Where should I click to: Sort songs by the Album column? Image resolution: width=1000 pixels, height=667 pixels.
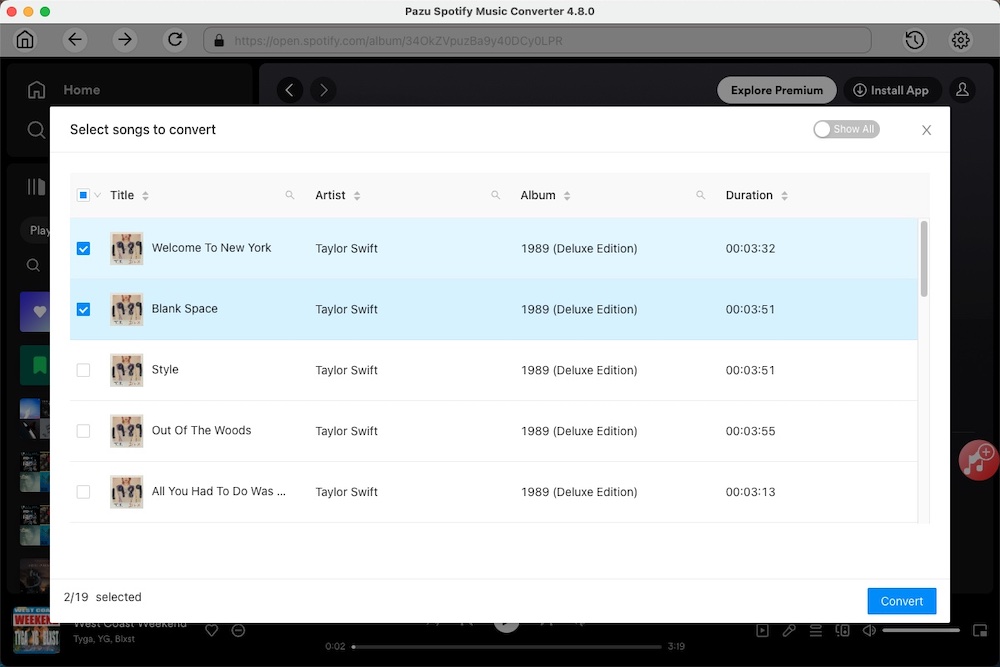click(567, 196)
